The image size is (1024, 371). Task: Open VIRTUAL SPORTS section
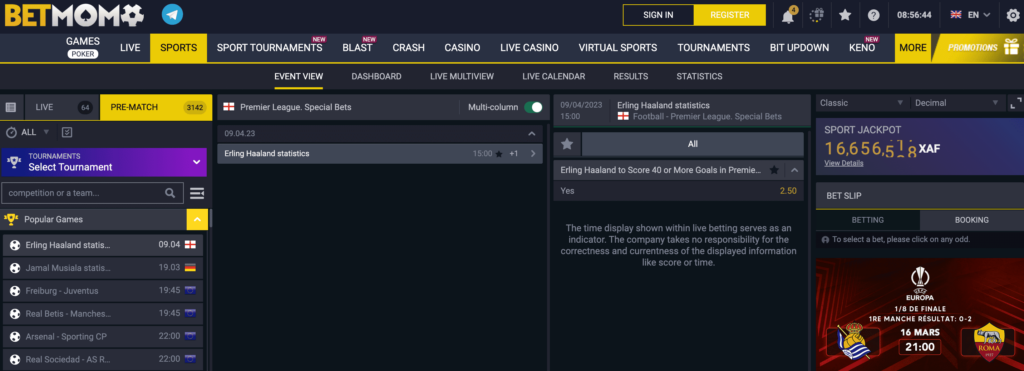(618, 48)
